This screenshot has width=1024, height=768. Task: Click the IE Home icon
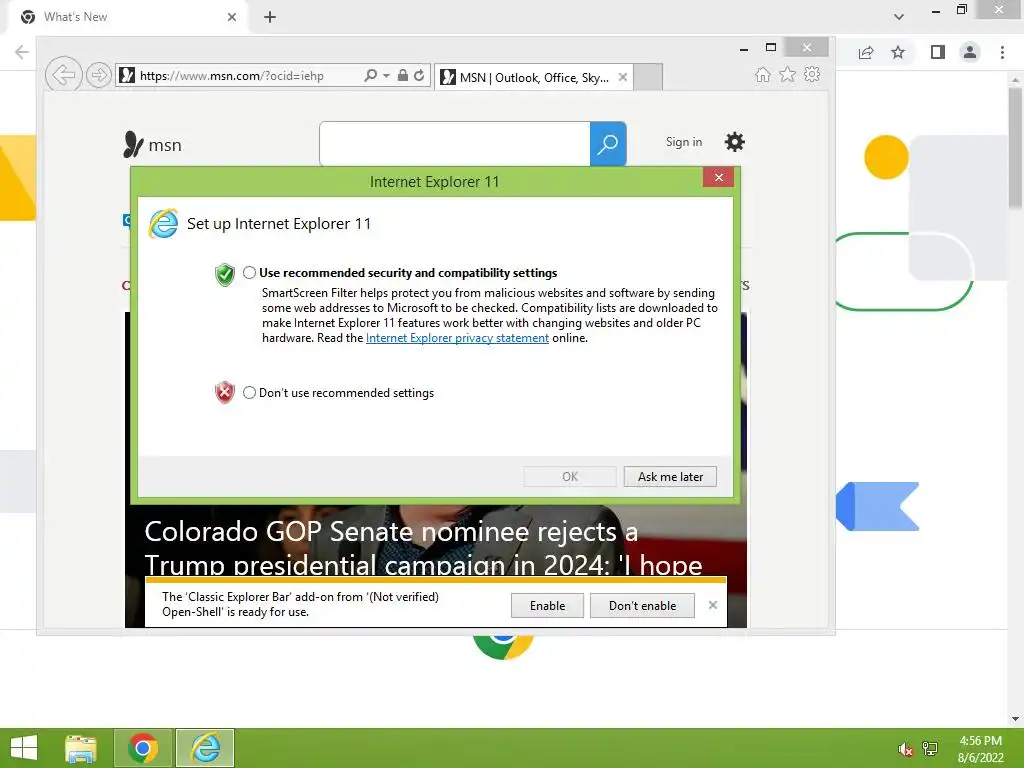point(762,74)
